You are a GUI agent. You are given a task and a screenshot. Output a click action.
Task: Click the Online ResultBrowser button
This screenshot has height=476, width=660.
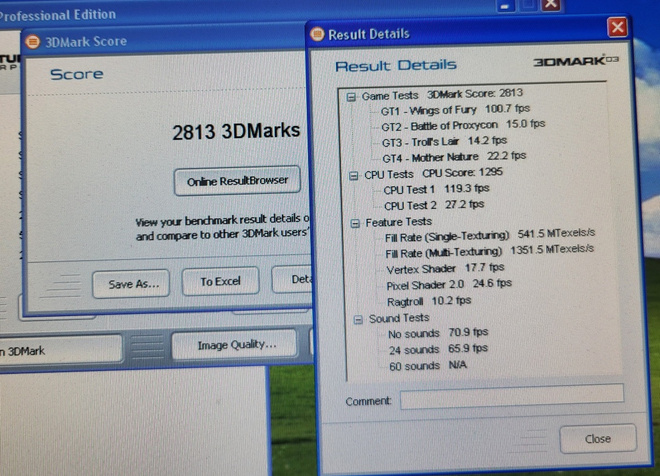click(x=237, y=181)
